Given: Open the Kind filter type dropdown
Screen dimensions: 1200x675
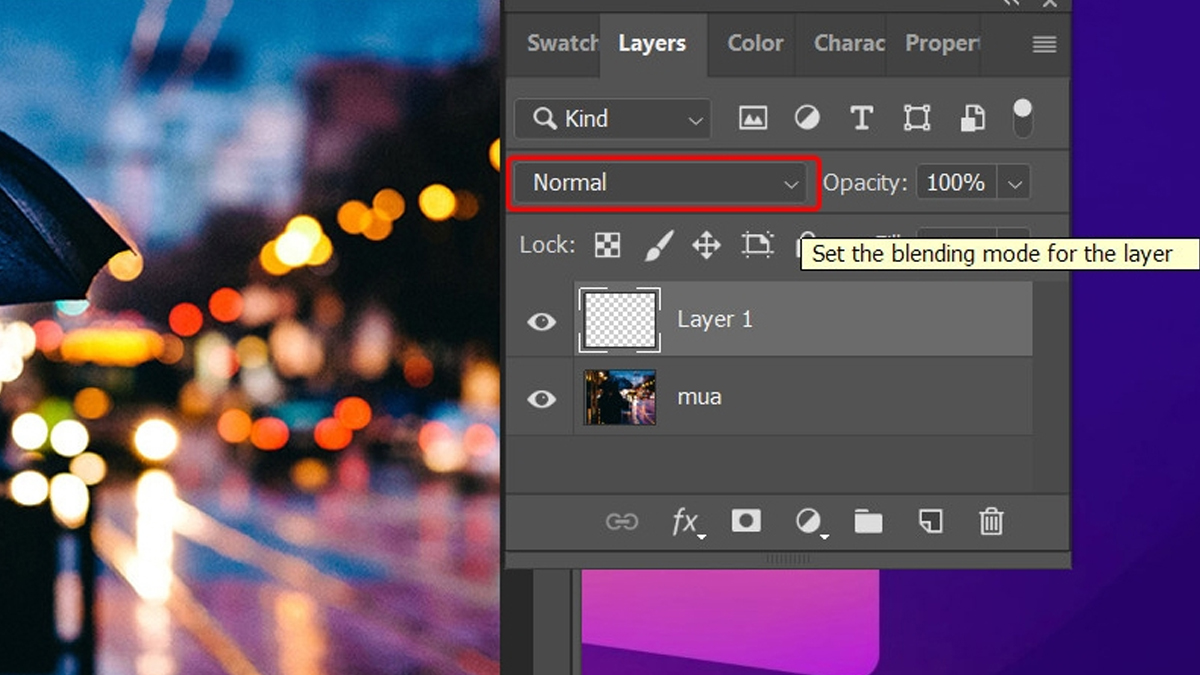Looking at the screenshot, I should 613,119.
